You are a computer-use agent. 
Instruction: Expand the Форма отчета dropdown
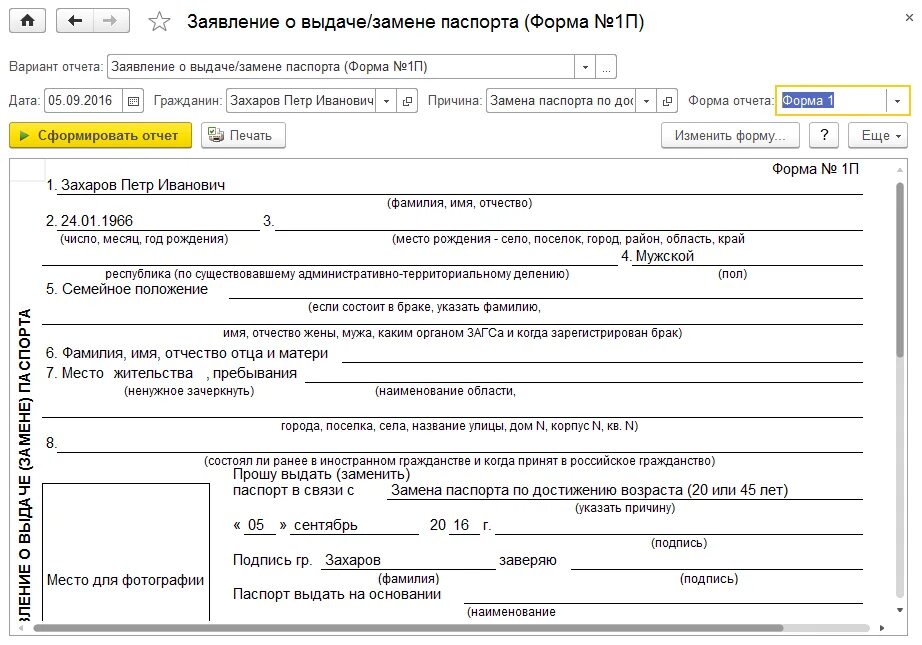(897, 101)
